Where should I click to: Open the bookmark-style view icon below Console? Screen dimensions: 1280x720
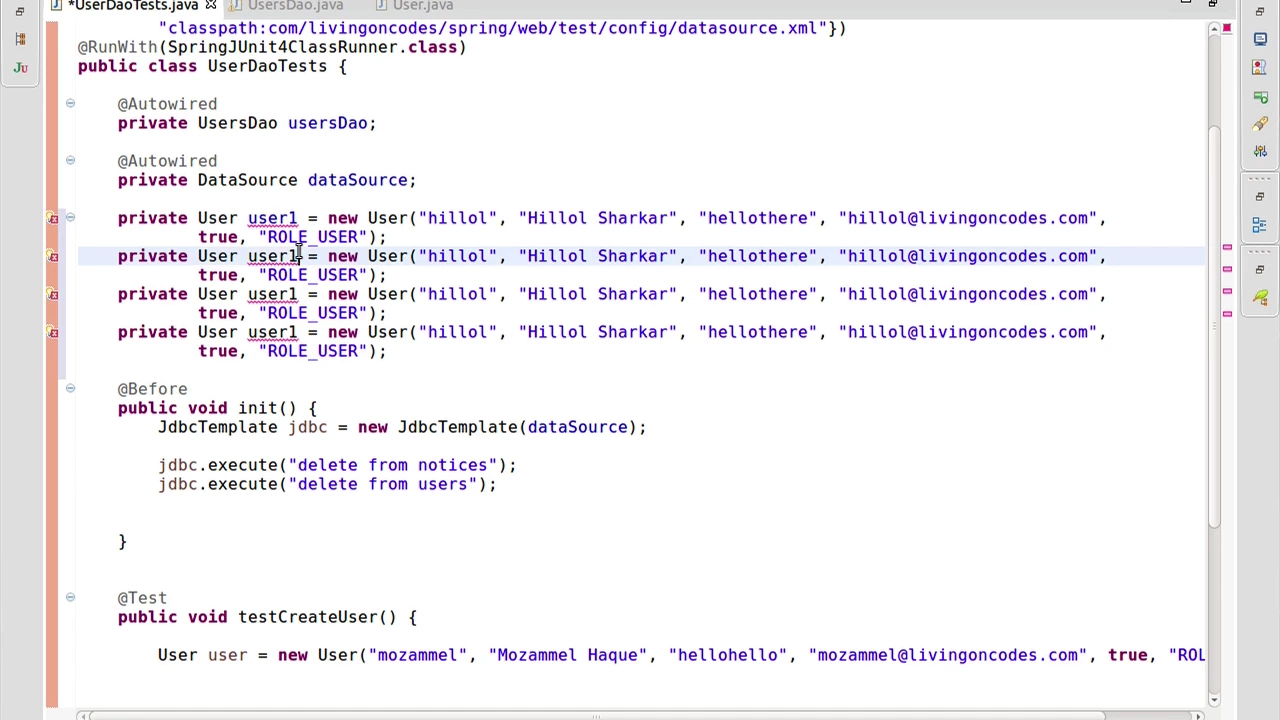(x=1260, y=67)
